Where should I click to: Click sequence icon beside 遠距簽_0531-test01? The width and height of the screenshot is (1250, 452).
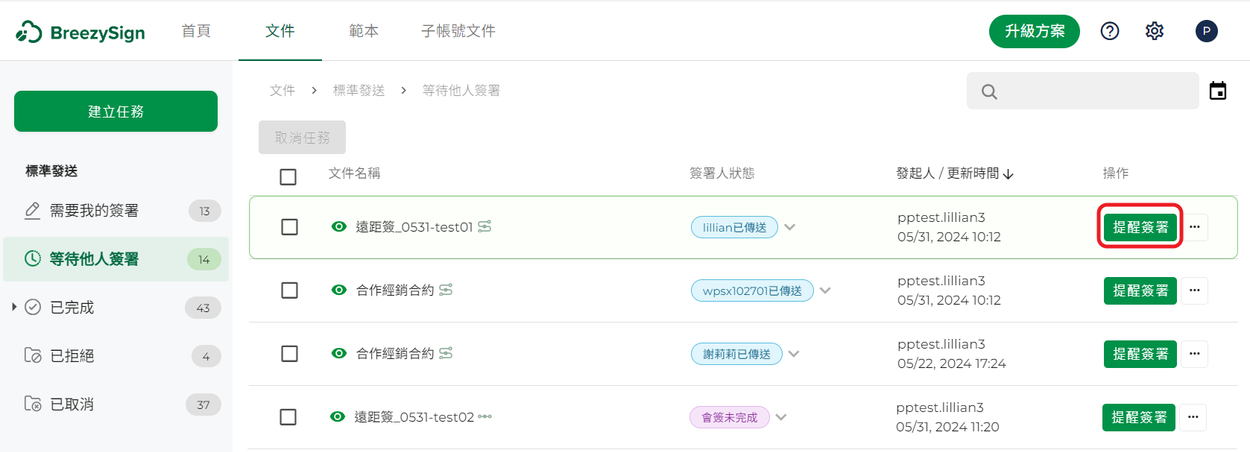(485, 227)
